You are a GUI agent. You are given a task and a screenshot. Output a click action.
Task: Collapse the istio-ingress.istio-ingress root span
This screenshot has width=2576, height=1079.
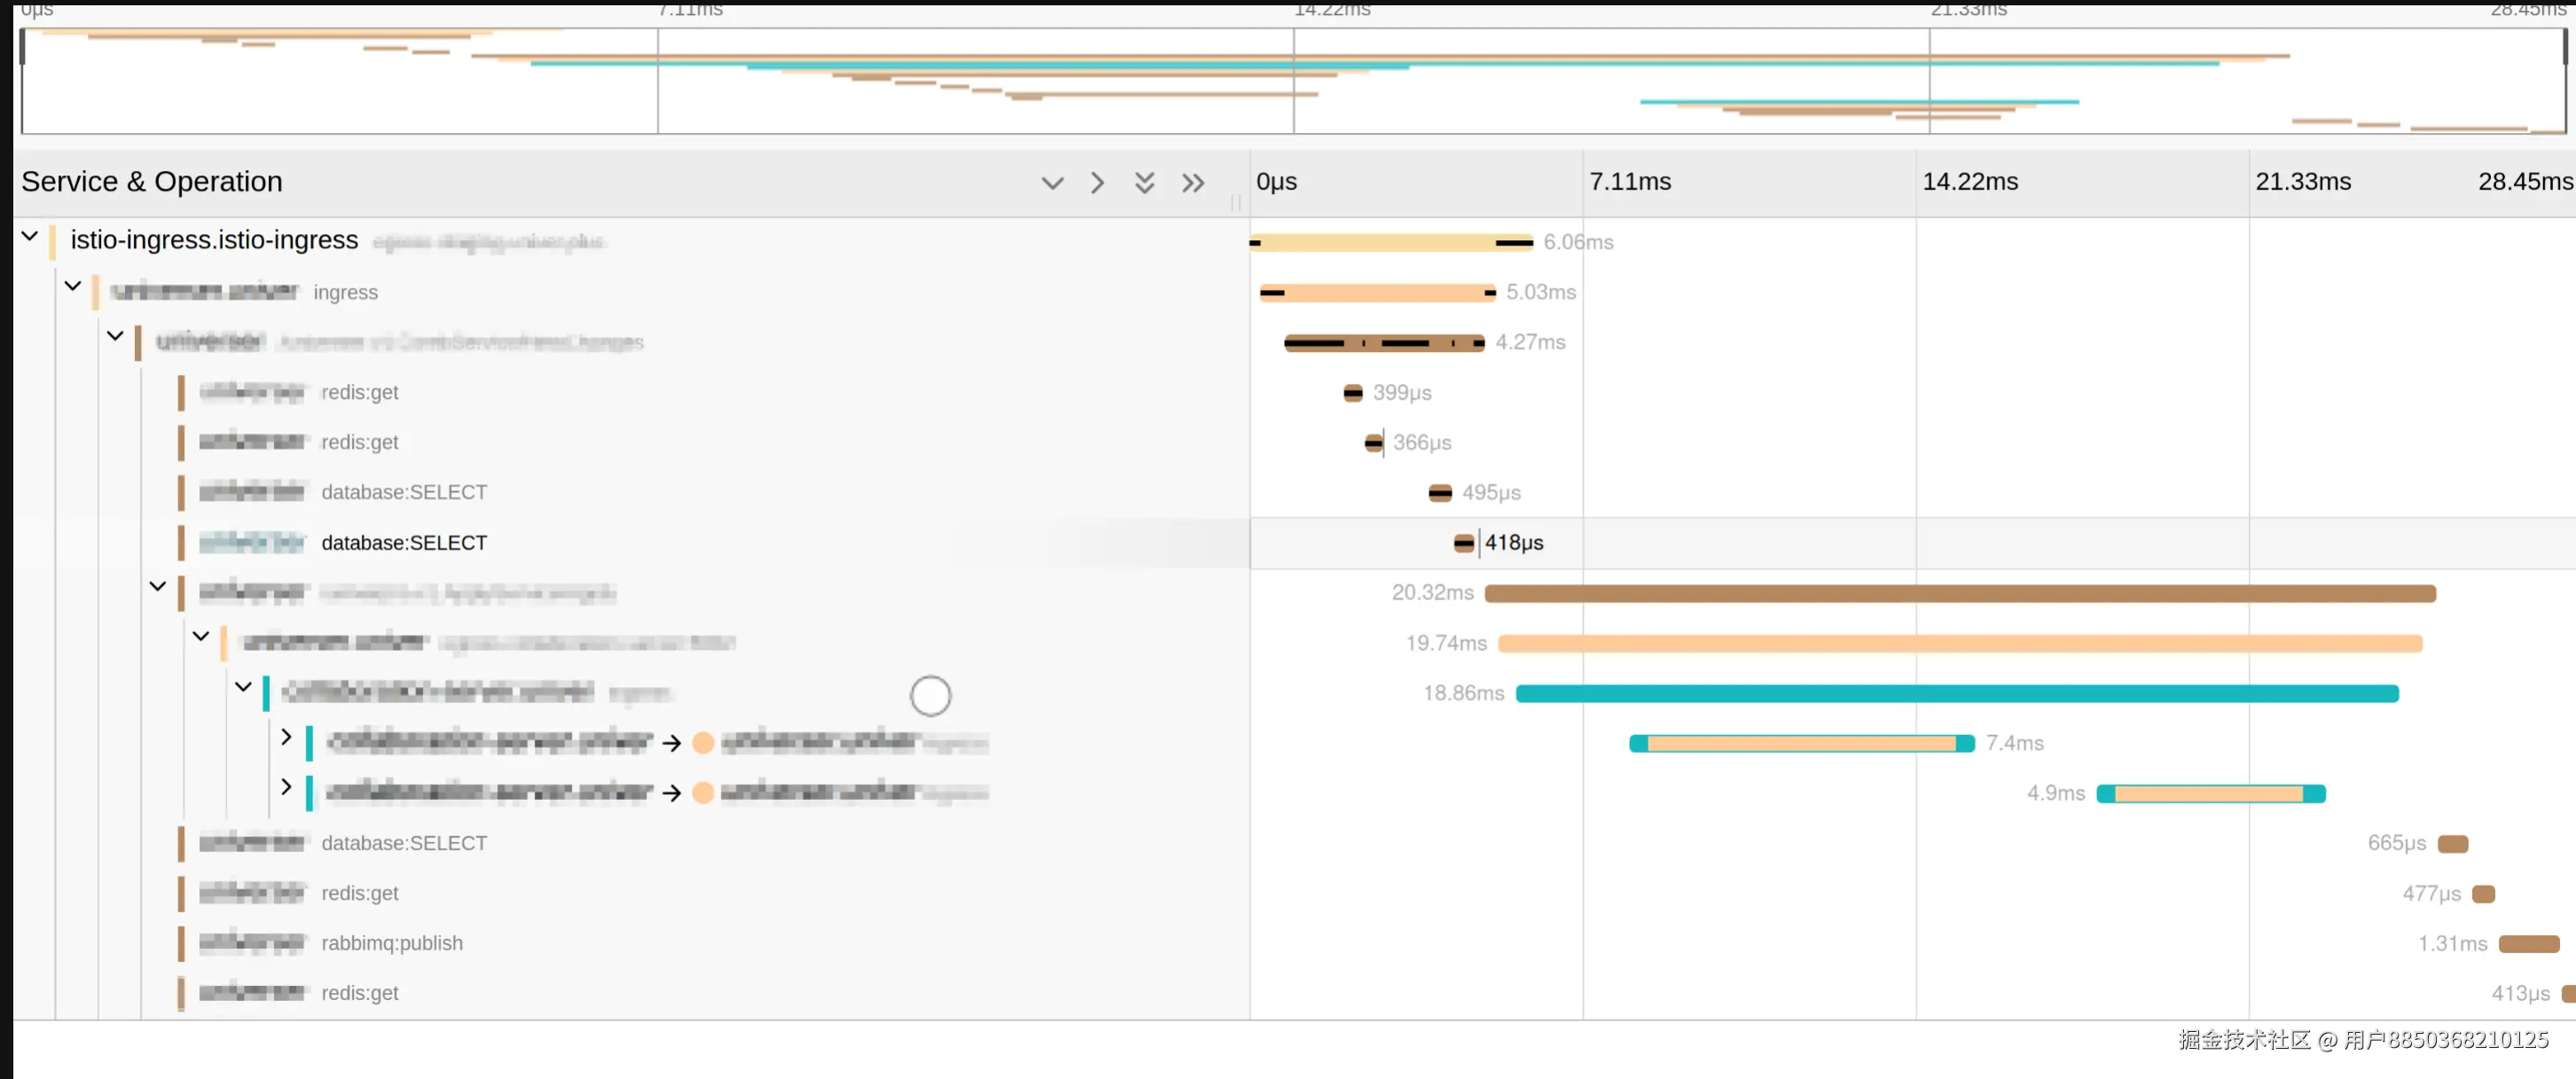(x=30, y=237)
